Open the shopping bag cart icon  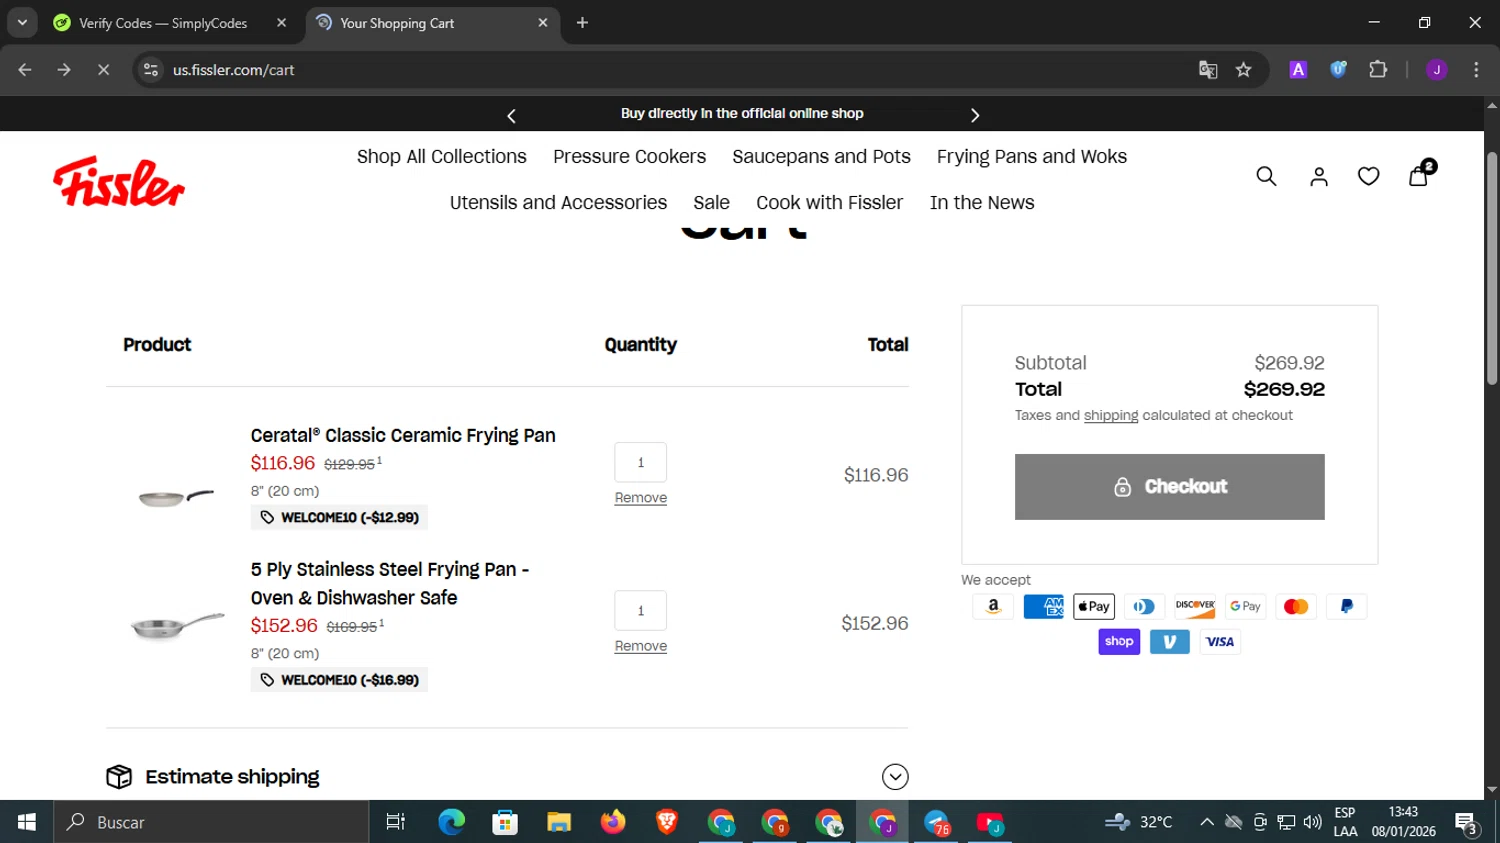(1419, 175)
